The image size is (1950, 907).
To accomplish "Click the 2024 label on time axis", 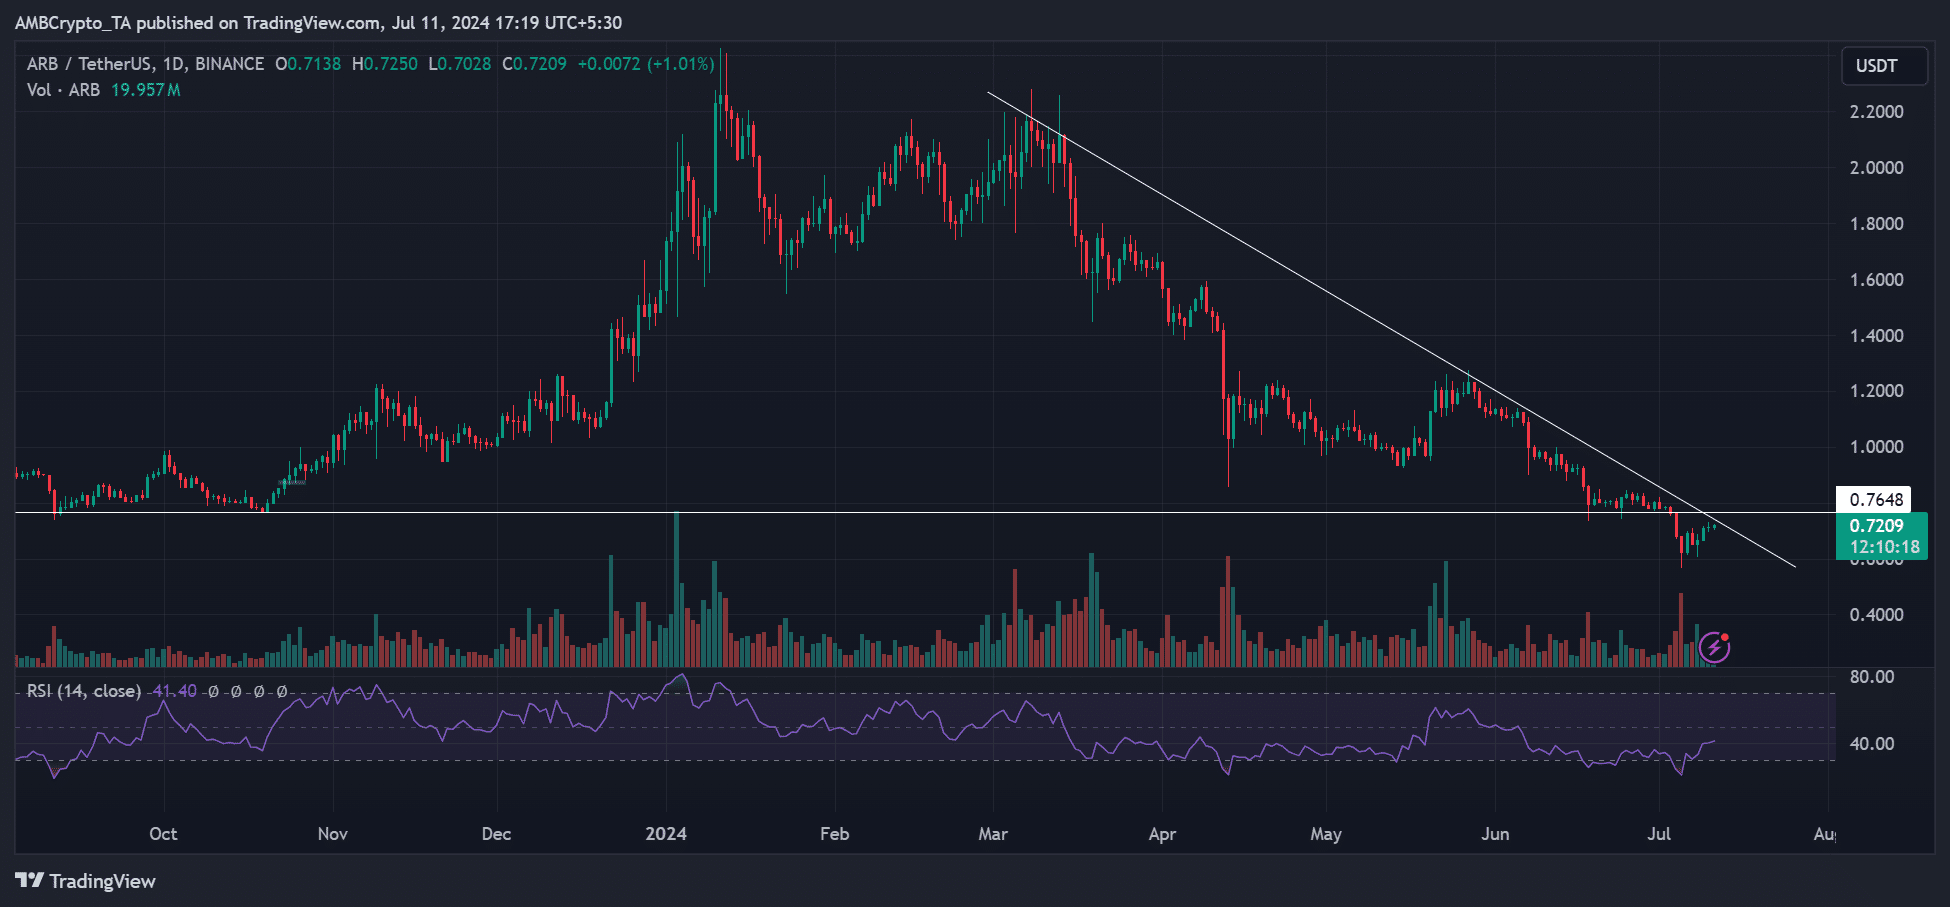I will coord(666,834).
